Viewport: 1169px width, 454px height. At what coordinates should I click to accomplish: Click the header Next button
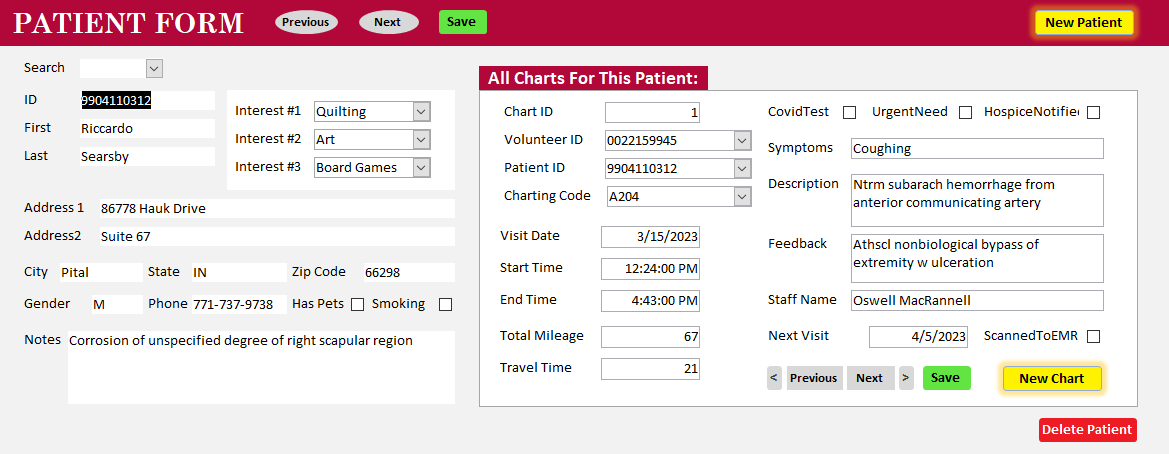pyautogui.click(x=388, y=22)
